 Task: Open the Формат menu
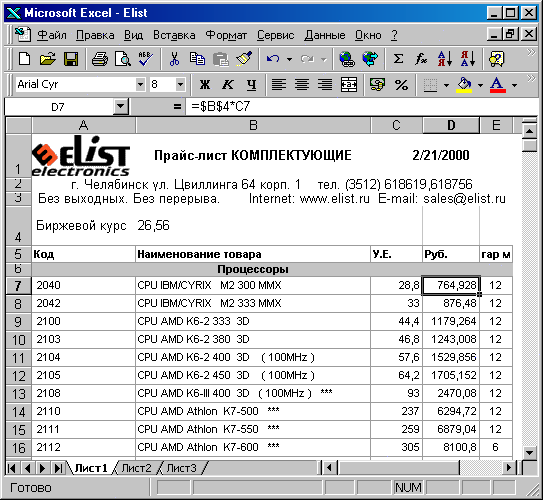(x=226, y=35)
